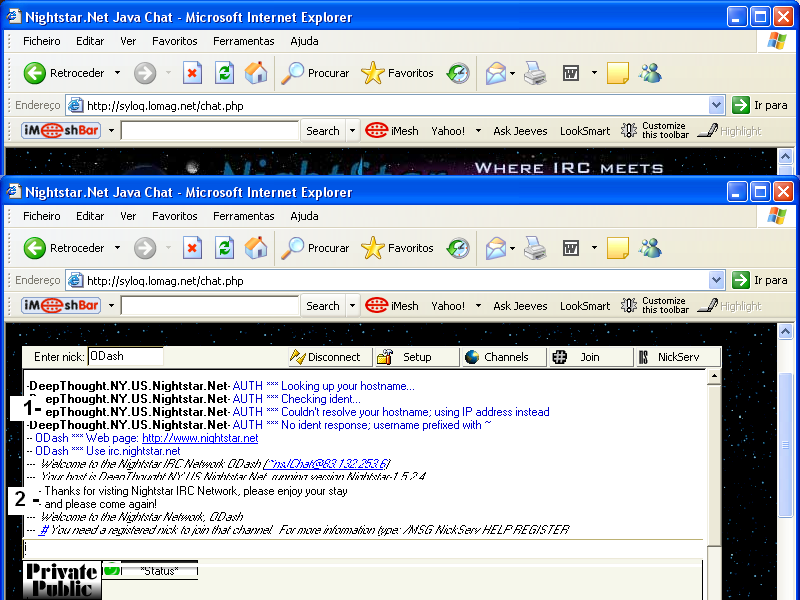The height and width of the screenshot is (600, 800).
Task: Open Editar menu in front window
Action: coord(90,216)
